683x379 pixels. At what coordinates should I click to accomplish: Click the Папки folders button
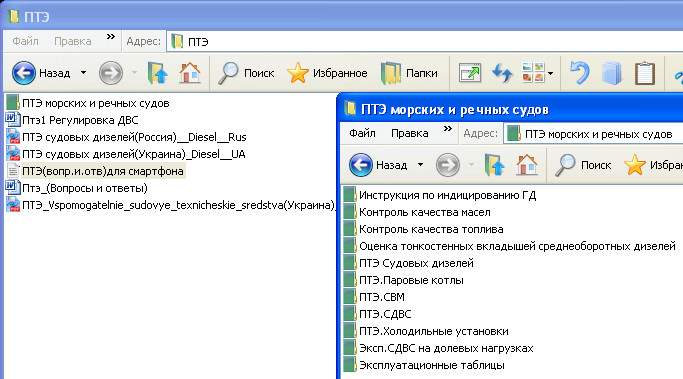pos(409,73)
